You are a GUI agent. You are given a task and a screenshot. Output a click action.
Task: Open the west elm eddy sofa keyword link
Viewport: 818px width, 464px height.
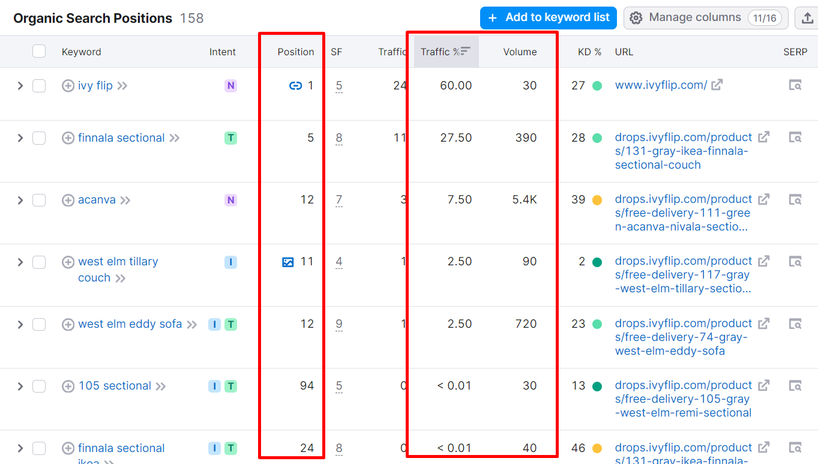[x=130, y=324]
